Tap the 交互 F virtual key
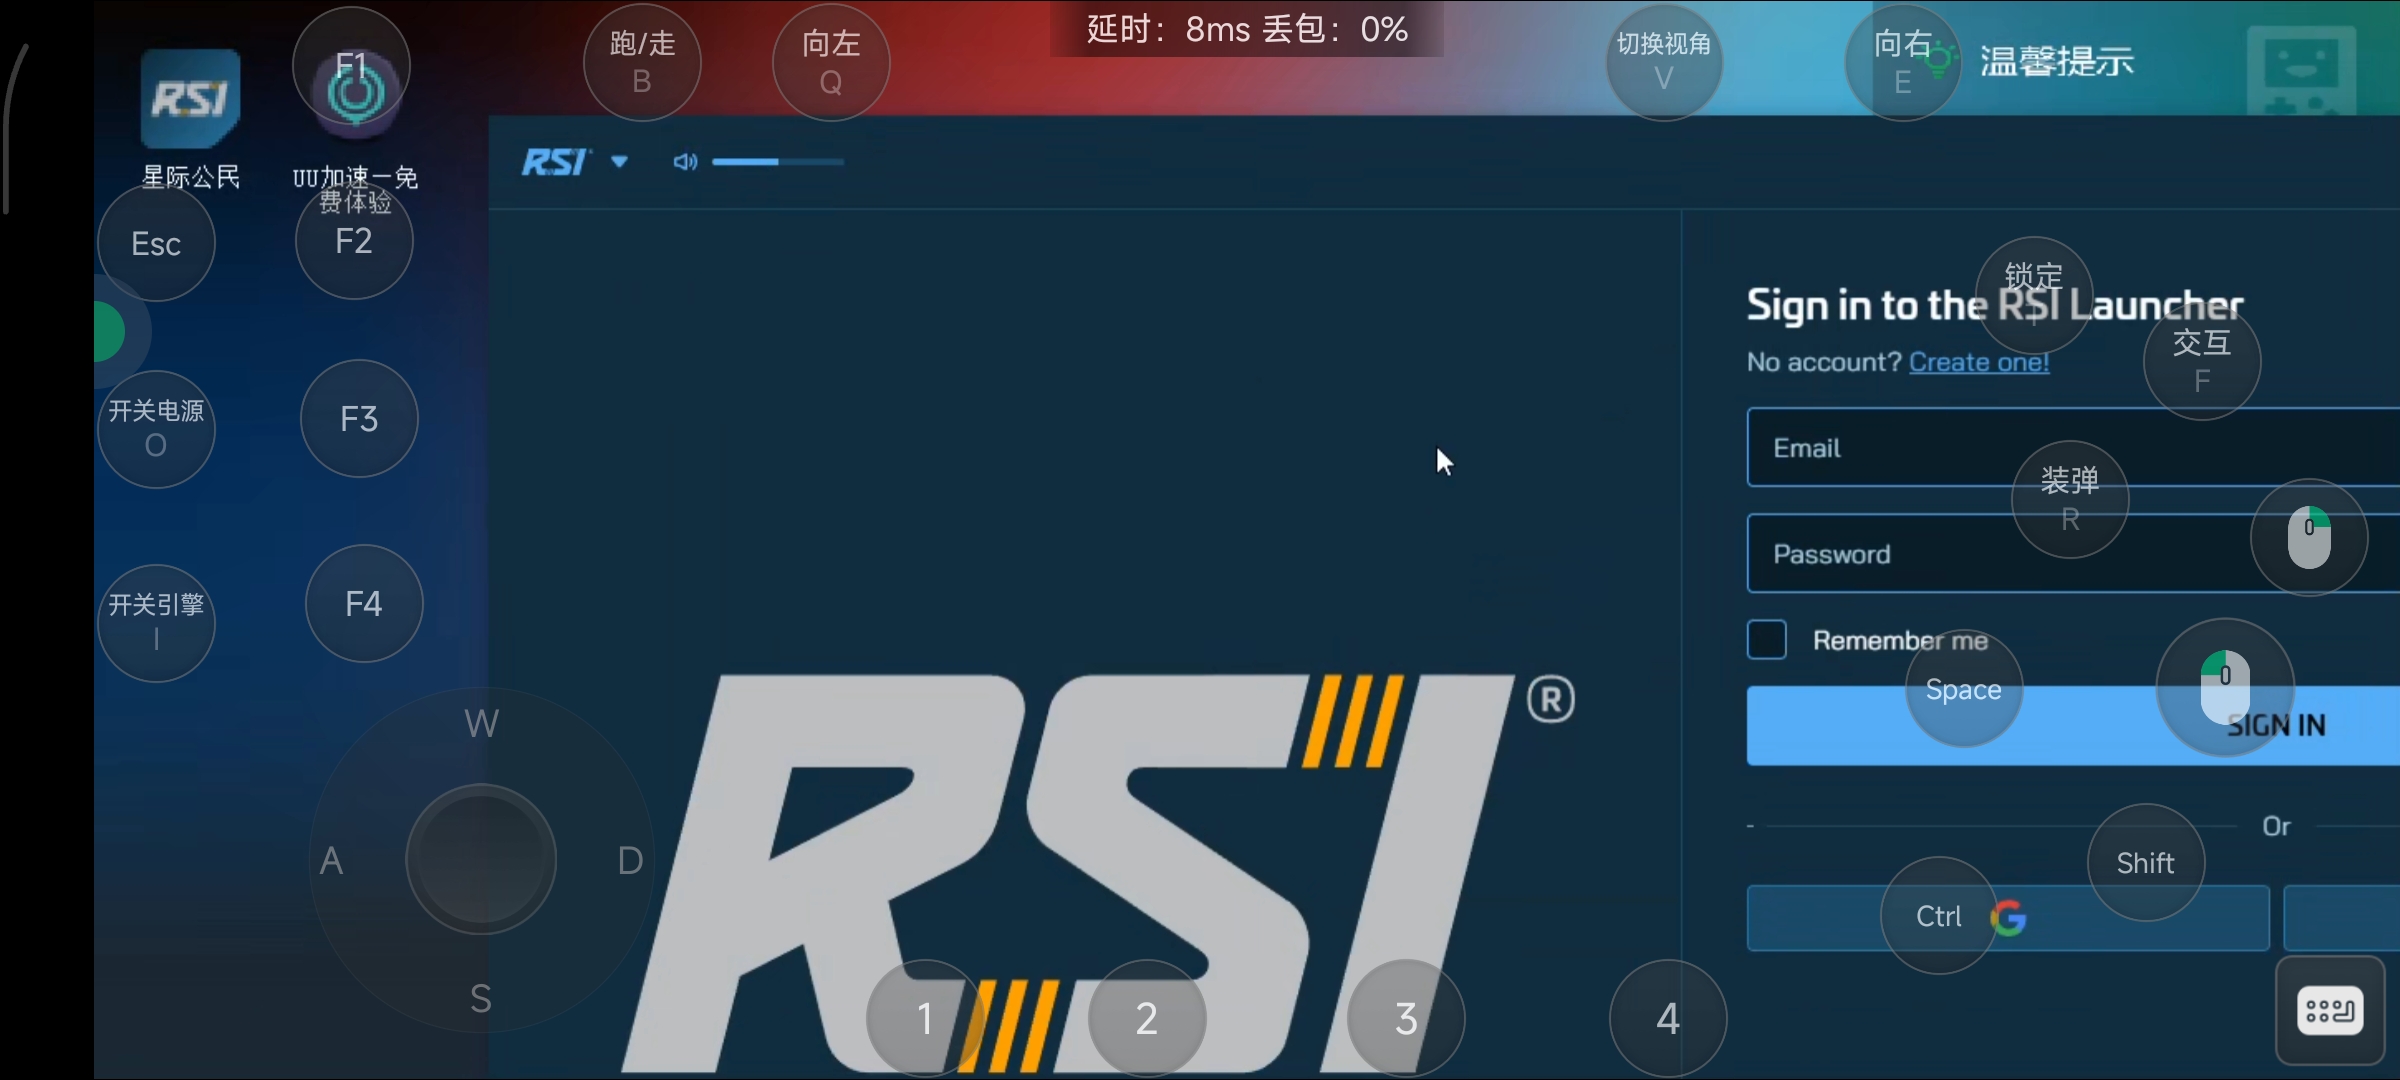 2202,361
